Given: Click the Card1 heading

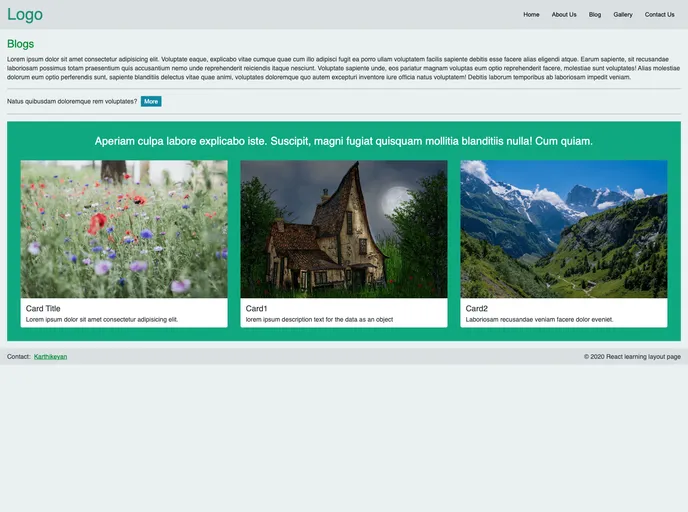Looking at the screenshot, I should coord(257,309).
